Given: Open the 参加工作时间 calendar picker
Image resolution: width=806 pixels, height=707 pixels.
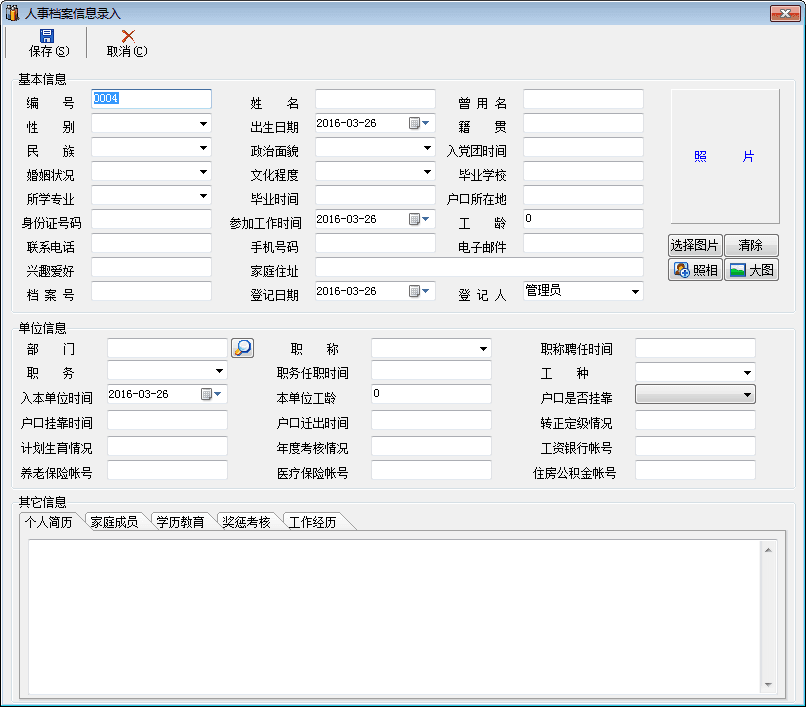Looking at the screenshot, I should coord(419,220).
